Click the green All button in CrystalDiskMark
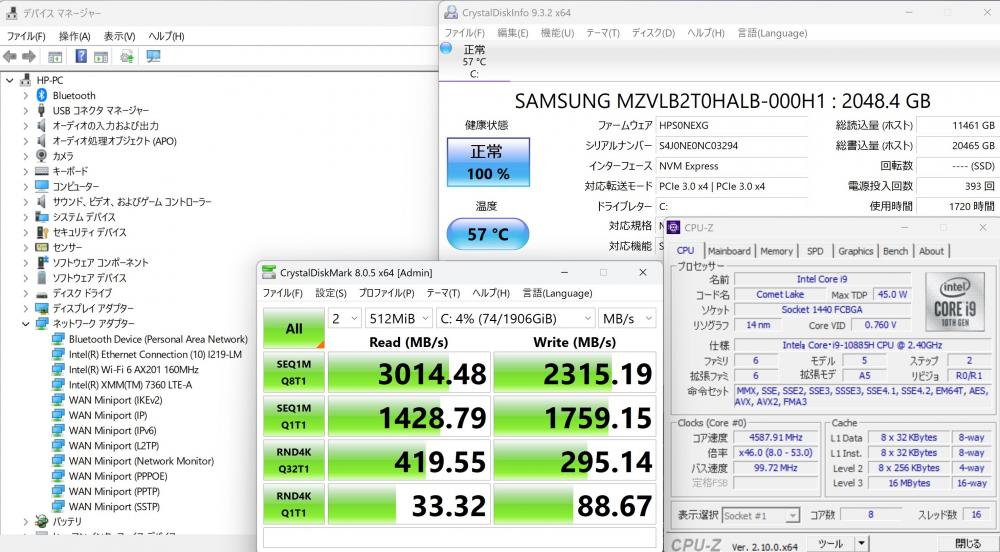The height and width of the screenshot is (552, 1000). pyautogui.click(x=293, y=328)
